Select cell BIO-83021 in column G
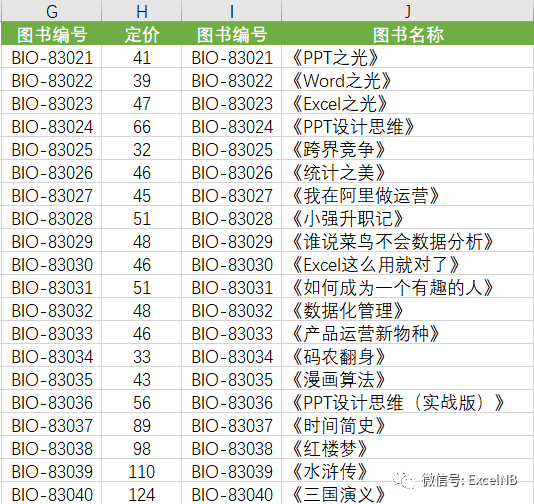This screenshot has width=534, height=504. [x=51, y=57]
